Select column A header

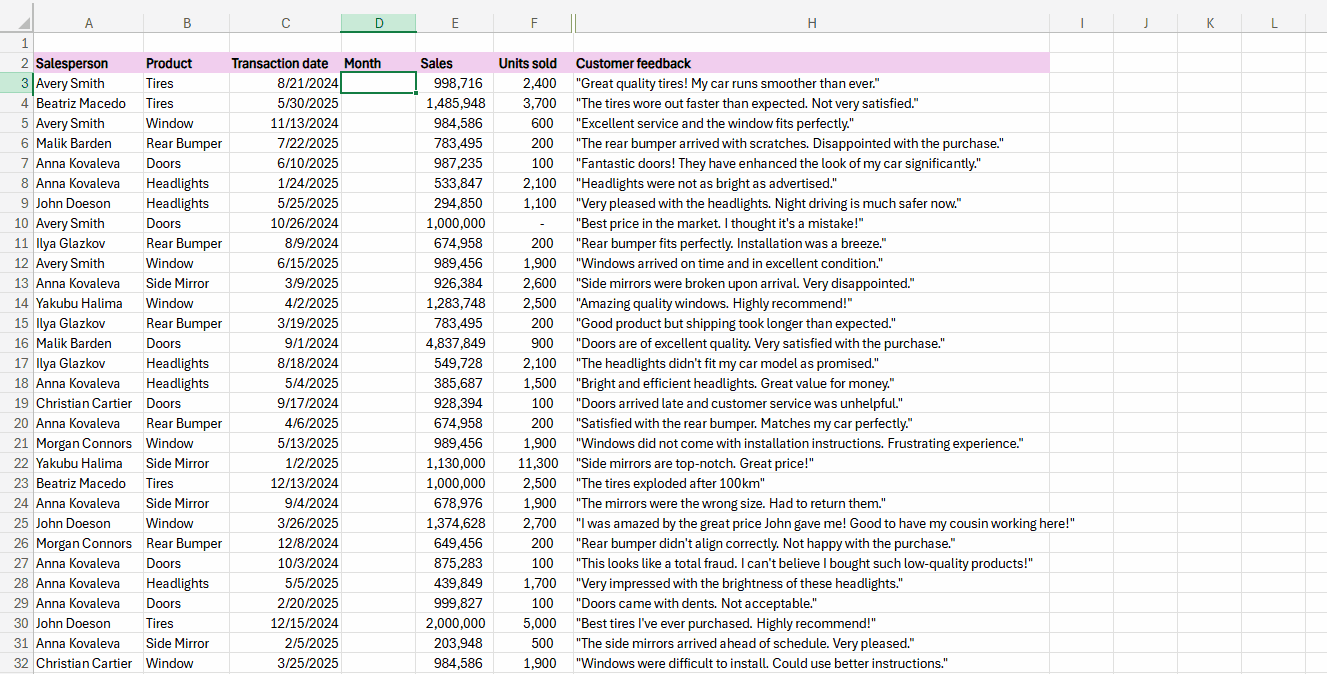click(x=89, y=23)
